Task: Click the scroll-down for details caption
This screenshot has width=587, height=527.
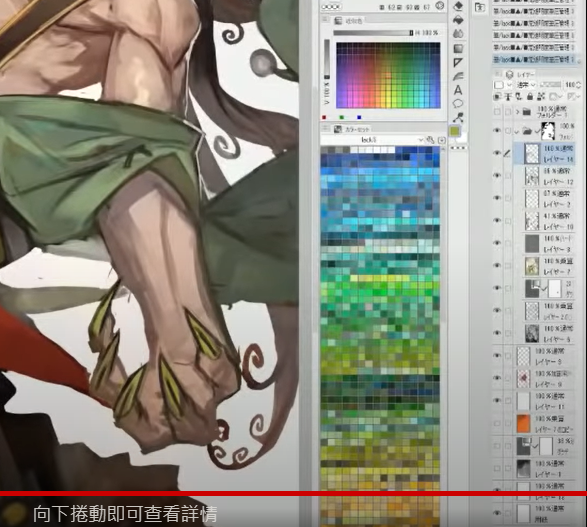Action: click(125, 514)
